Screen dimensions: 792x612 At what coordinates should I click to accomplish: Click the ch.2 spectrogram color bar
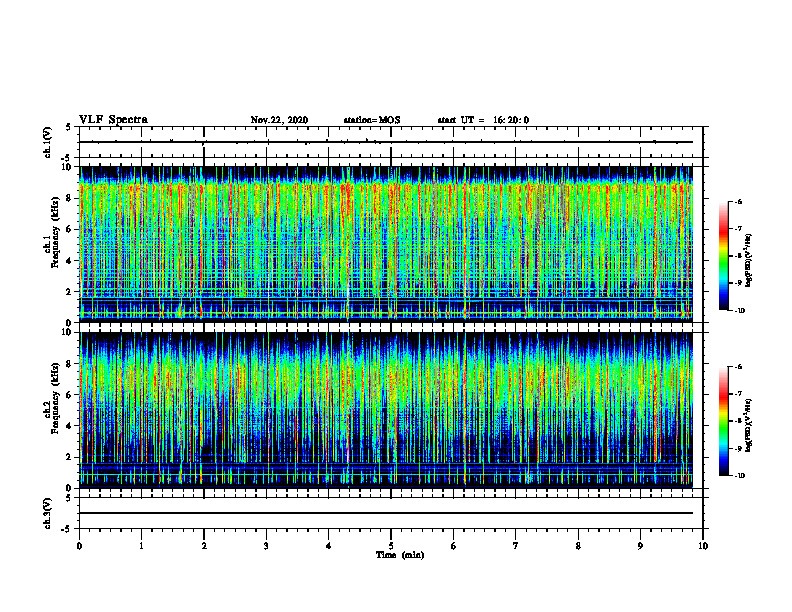[723, 421]
